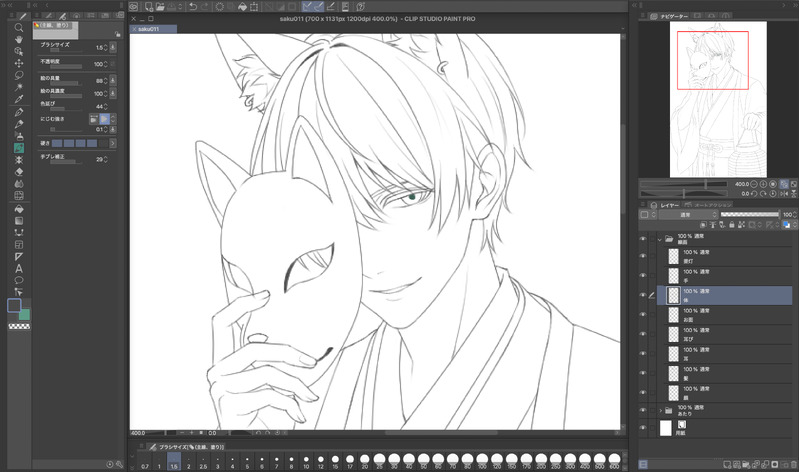Click the Scale/Rotate transform icon
799x472 pixels.
[x=254, y=7]
